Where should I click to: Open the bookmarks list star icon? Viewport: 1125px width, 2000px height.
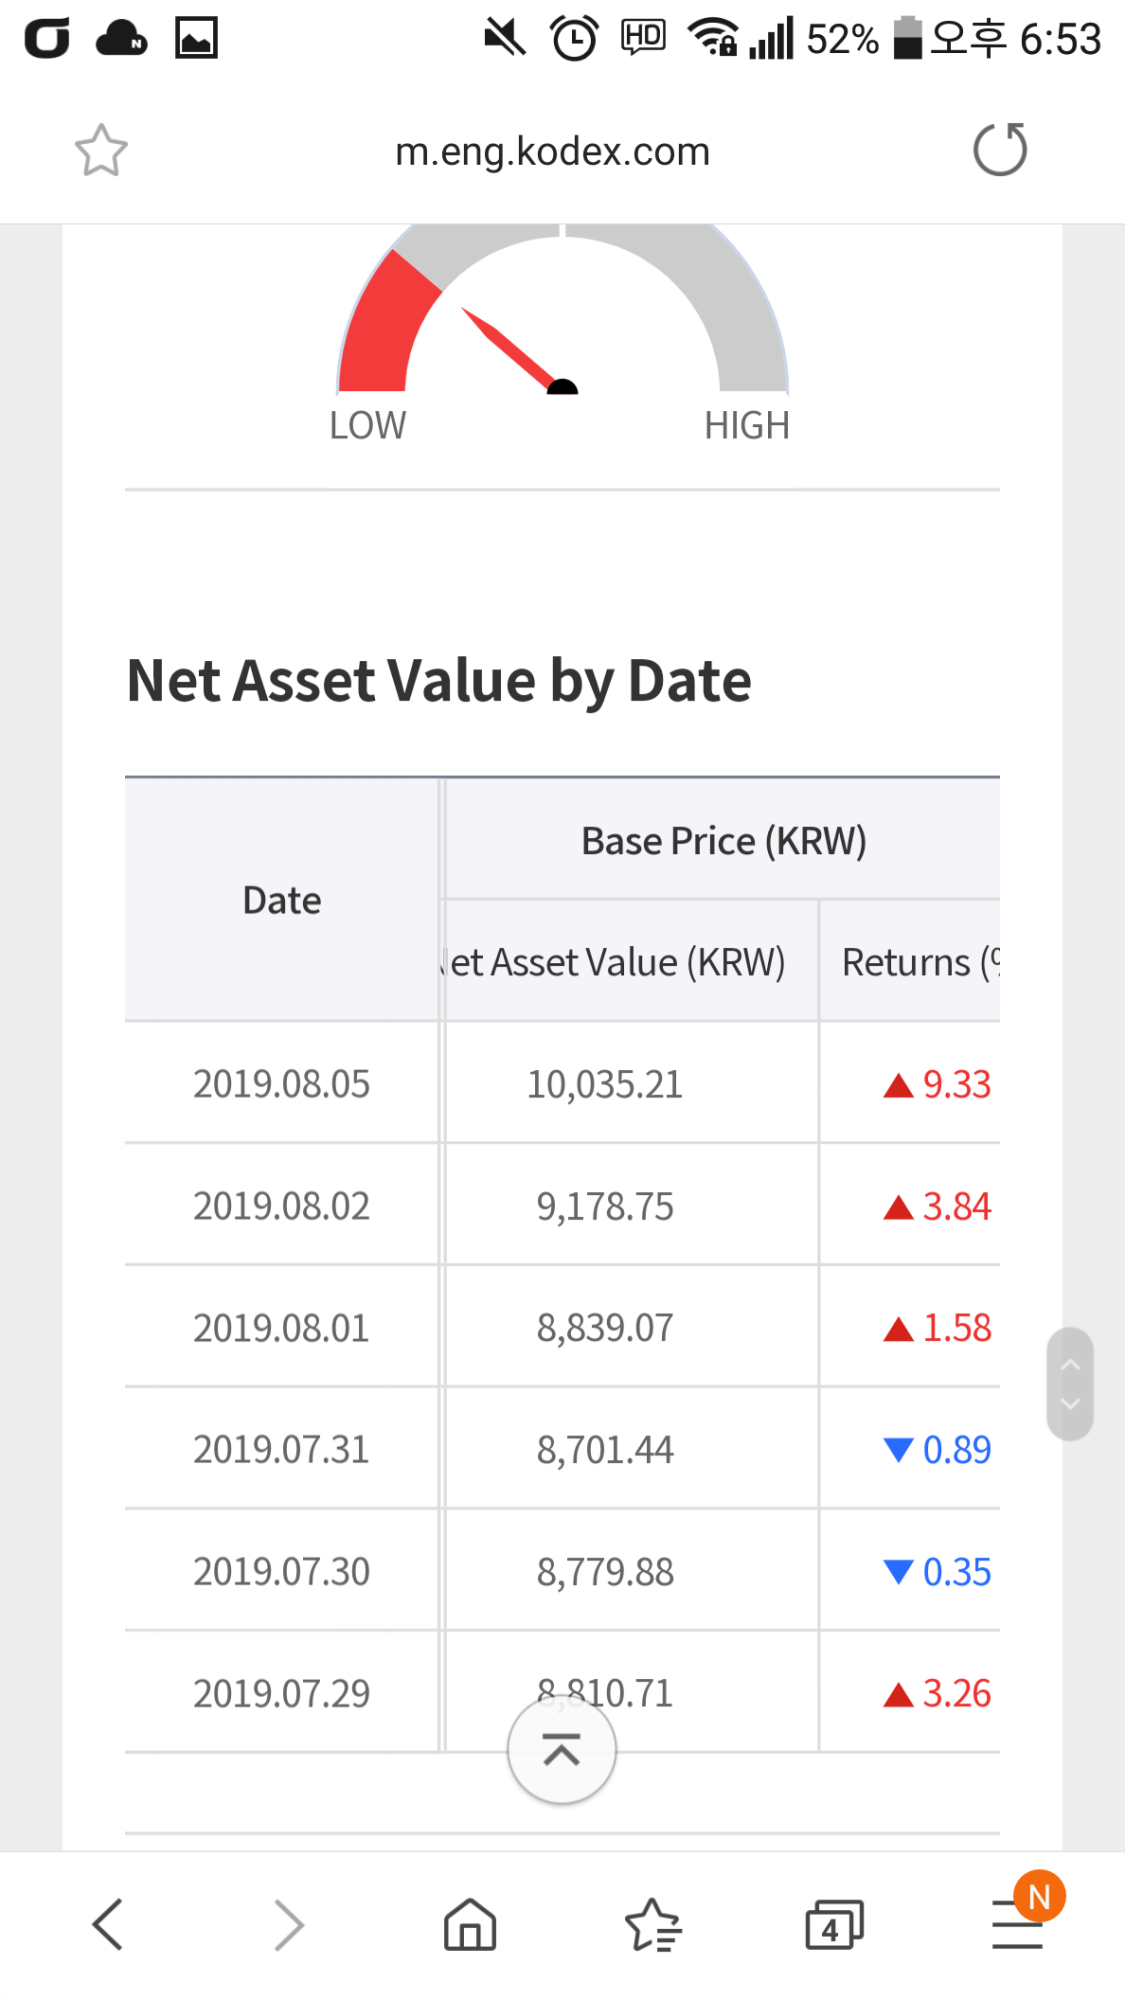pos(652,1924)
